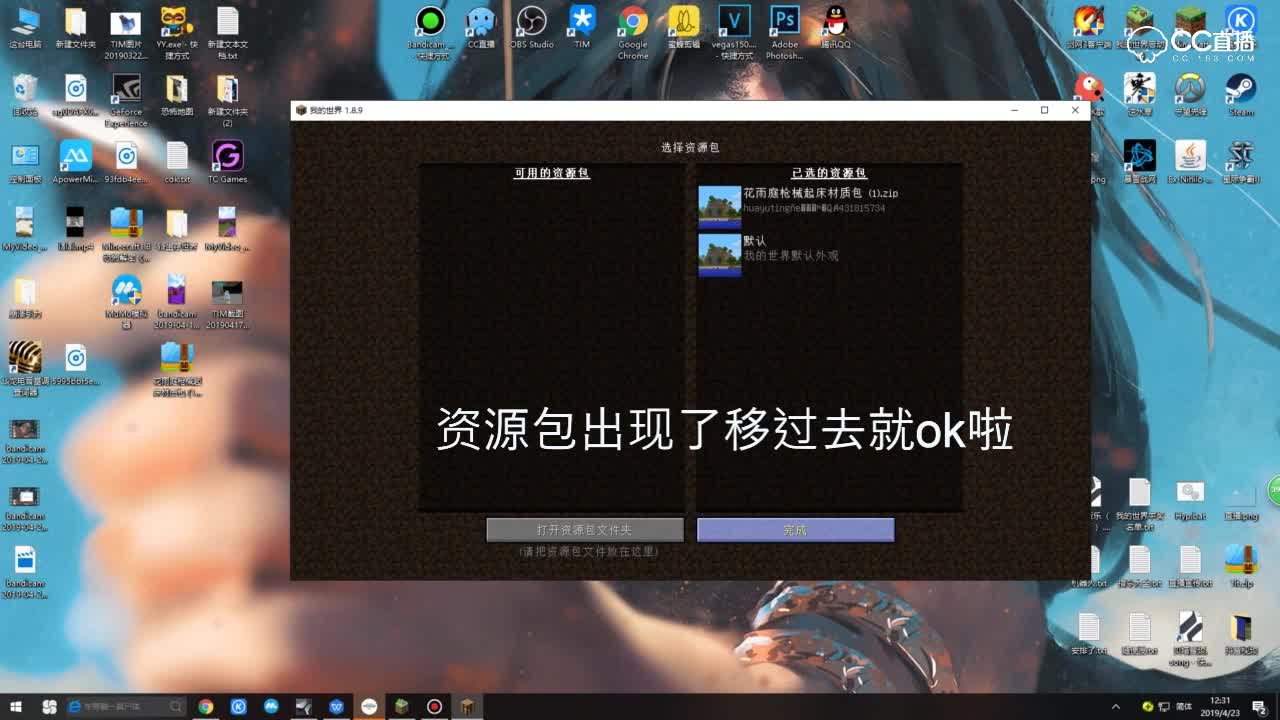Image resolution: width=1280 pixels, height=720 pixels.
Task: Open the YY.exe shortcut icon
Action: [x=177, y=32]
